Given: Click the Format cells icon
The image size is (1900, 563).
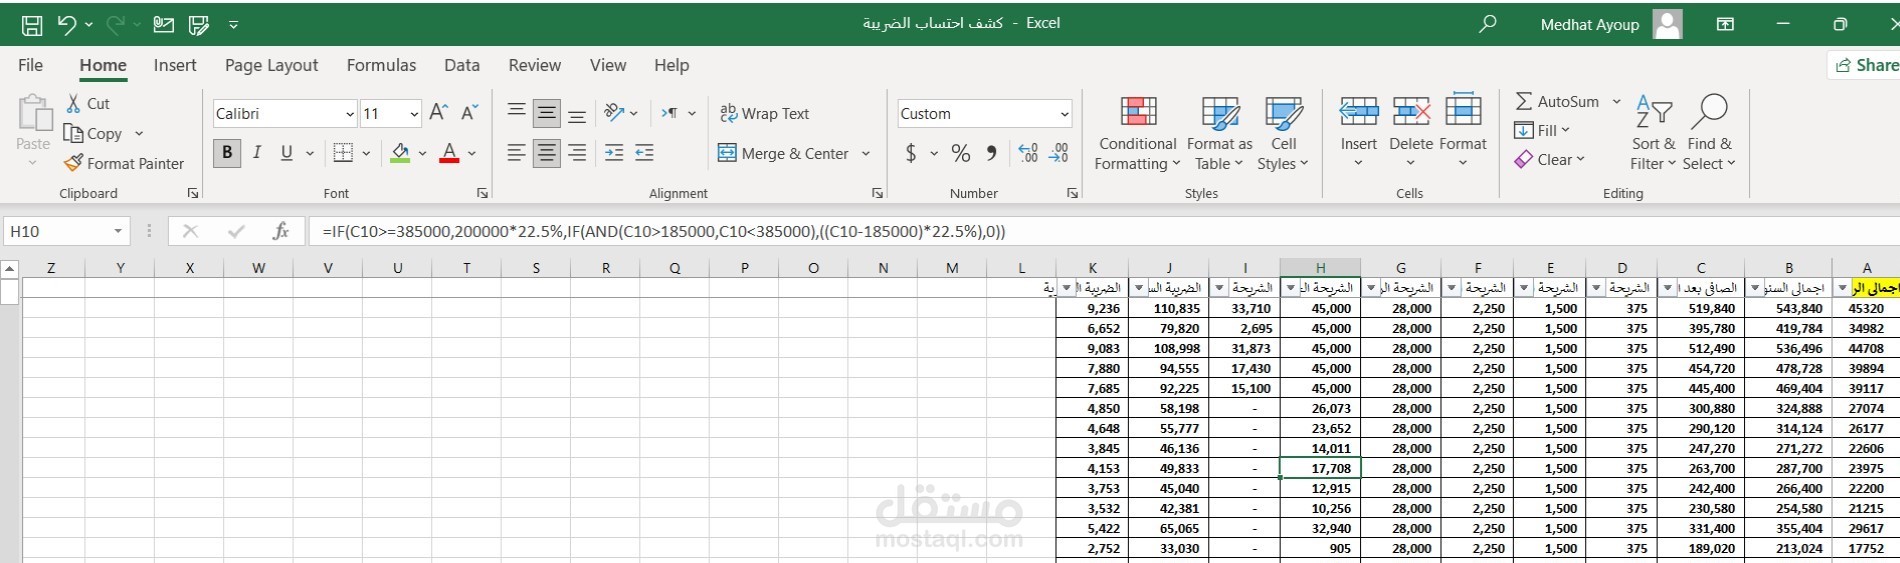Looking at the screenshot, I should pyautogui.click(x=1463, y=110).
